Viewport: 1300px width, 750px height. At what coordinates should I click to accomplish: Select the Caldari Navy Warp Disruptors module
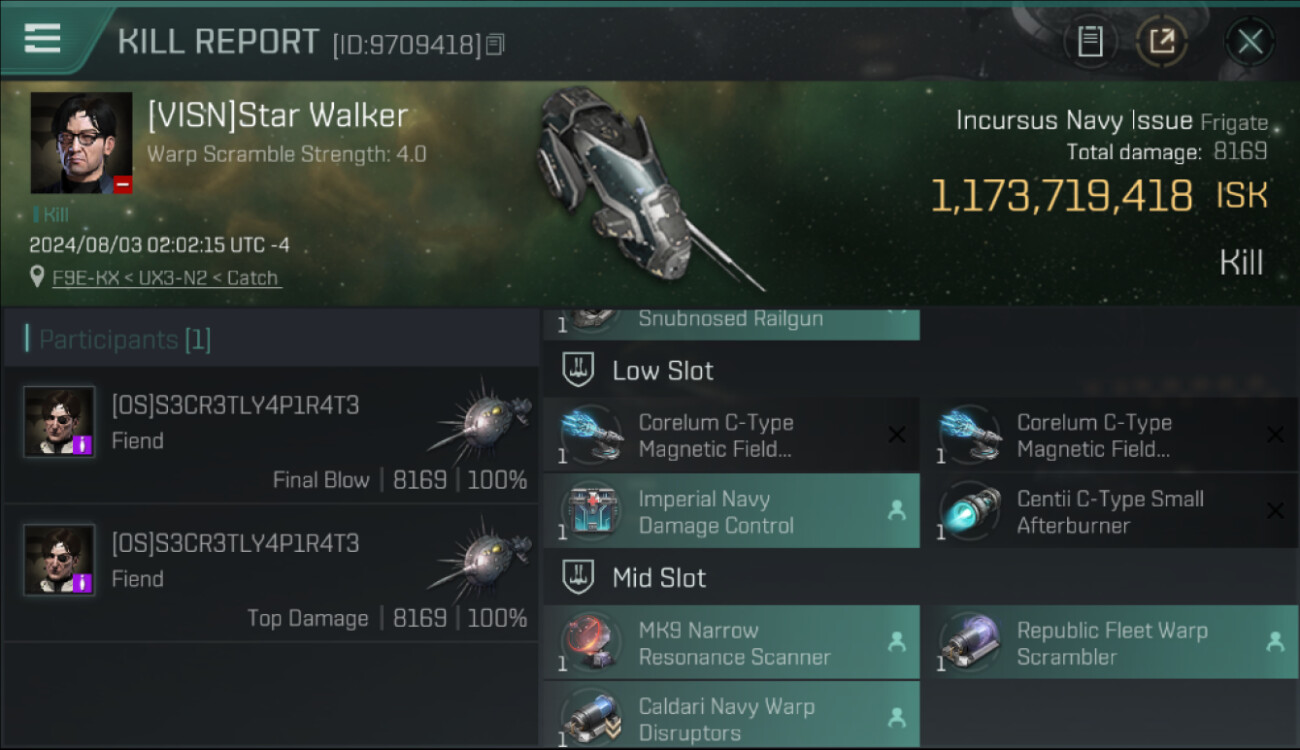[731, 715]
